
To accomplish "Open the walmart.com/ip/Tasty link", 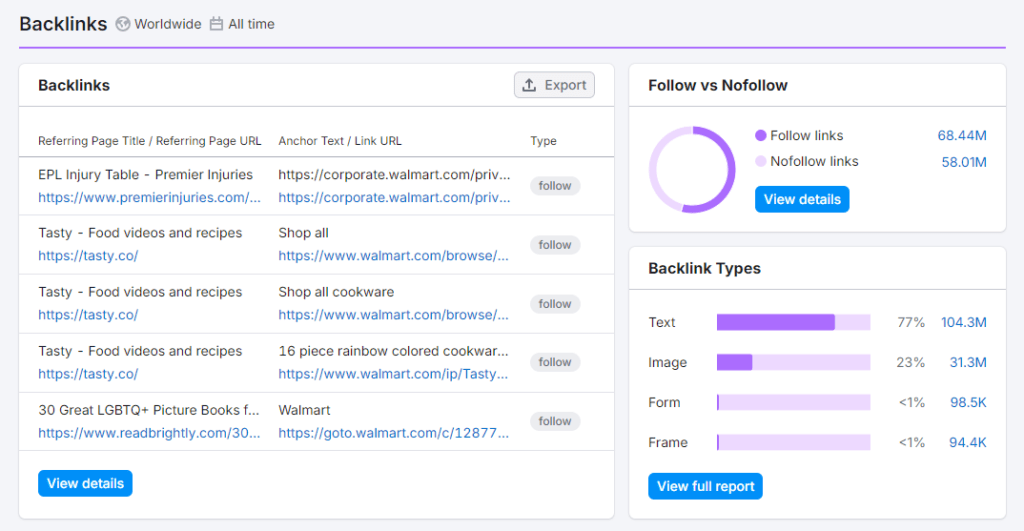I will [x=392, y=374].
